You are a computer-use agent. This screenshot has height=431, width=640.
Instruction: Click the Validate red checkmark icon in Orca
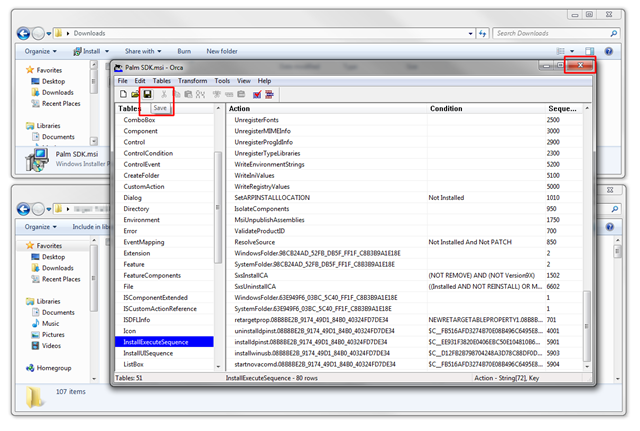pos(257,95)
